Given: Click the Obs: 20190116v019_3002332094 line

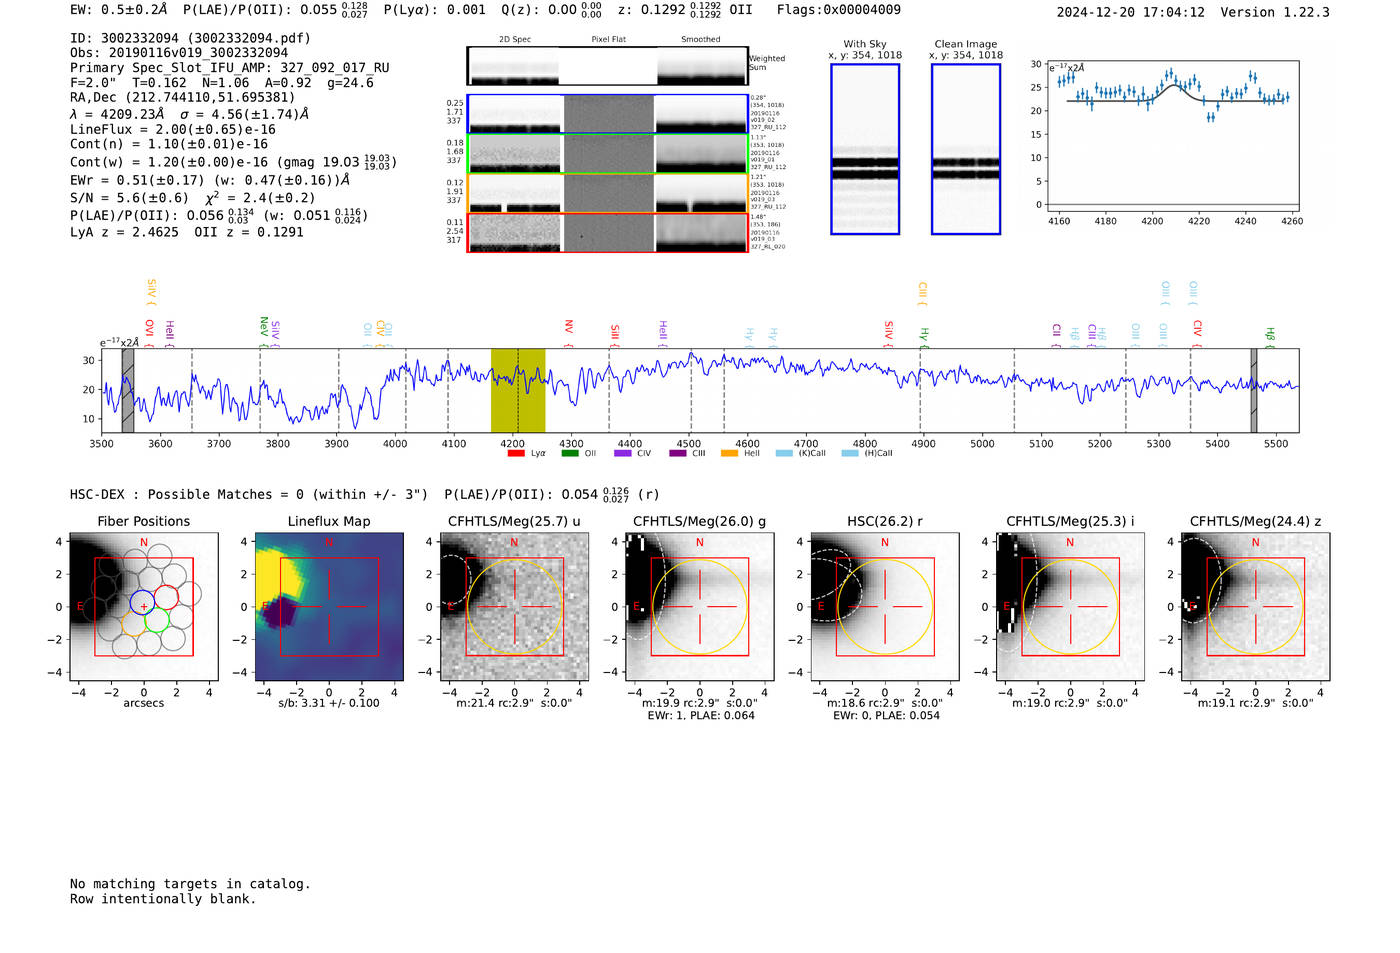Looking at the screenshot, I should pos(179,53).
